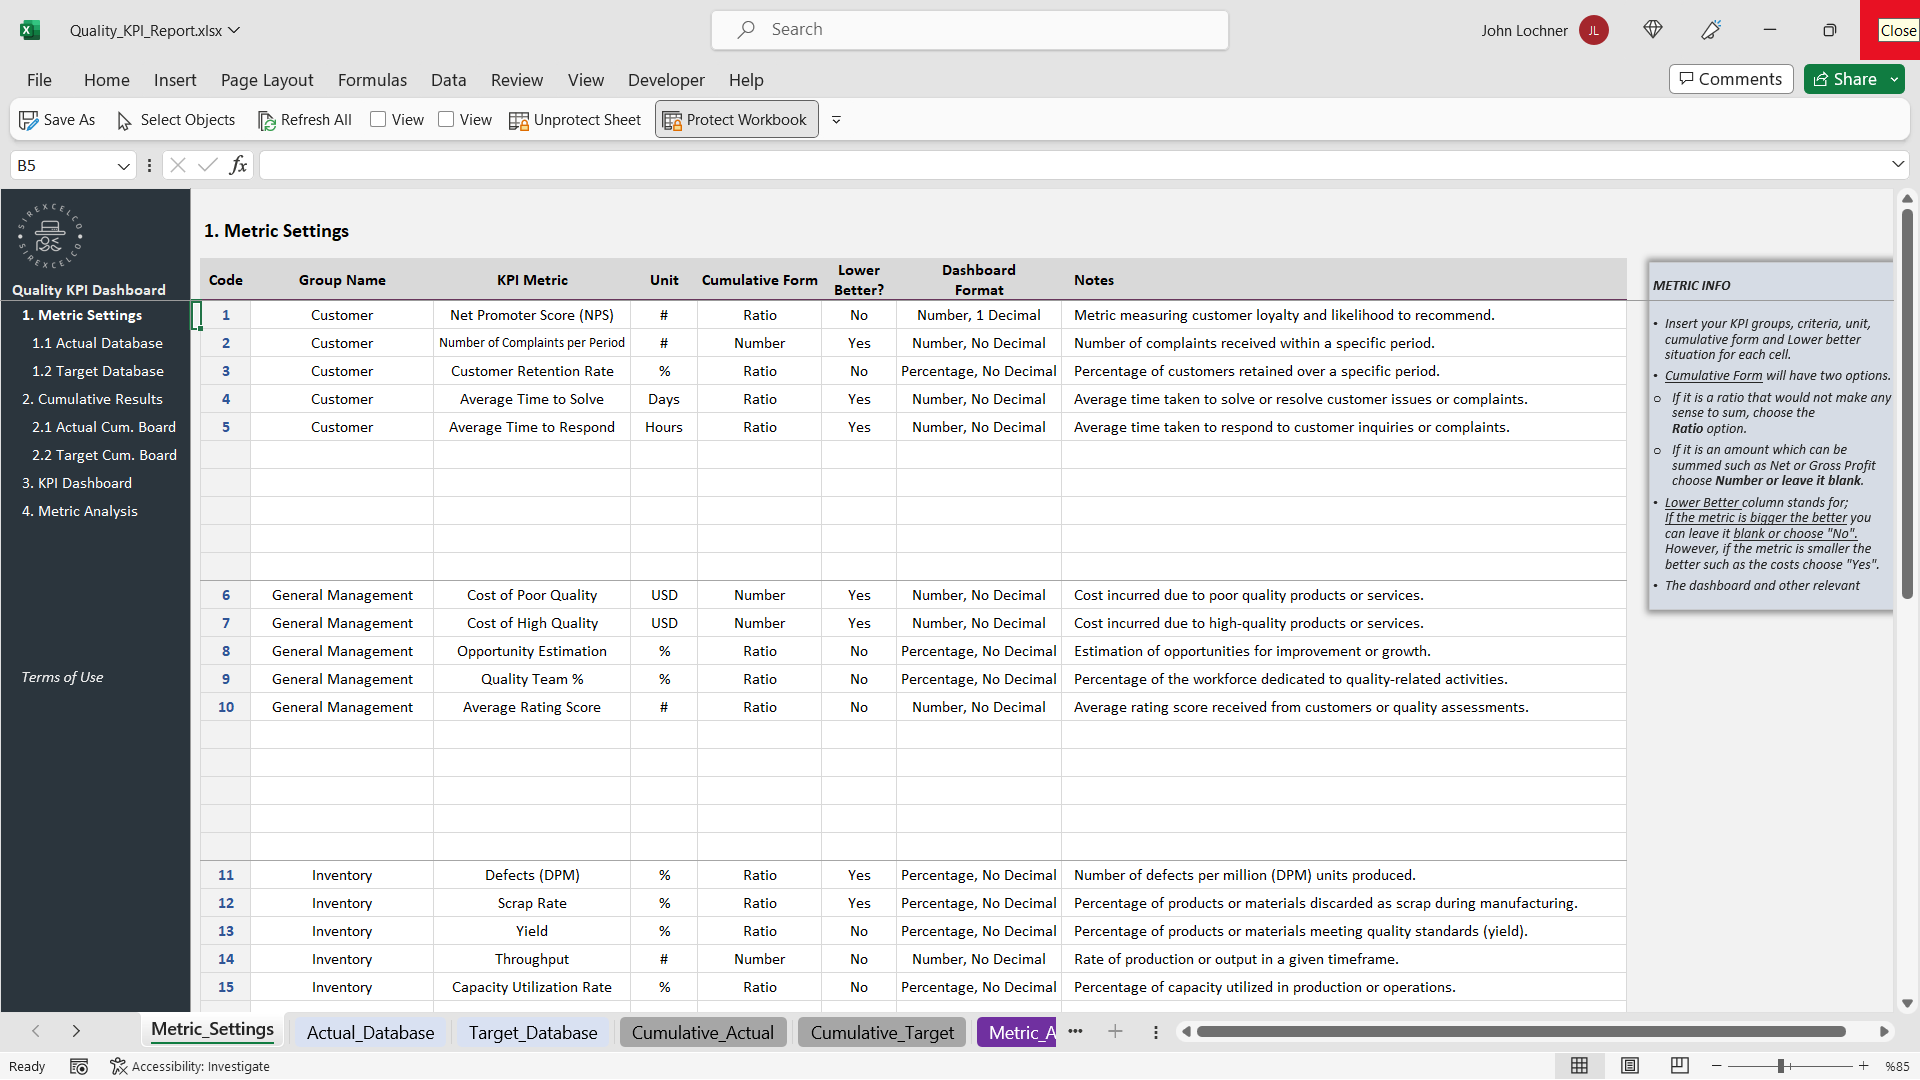Click the Share button
The width and height of the screenshot is (1920, 1080).
(x=1845, y=79)
